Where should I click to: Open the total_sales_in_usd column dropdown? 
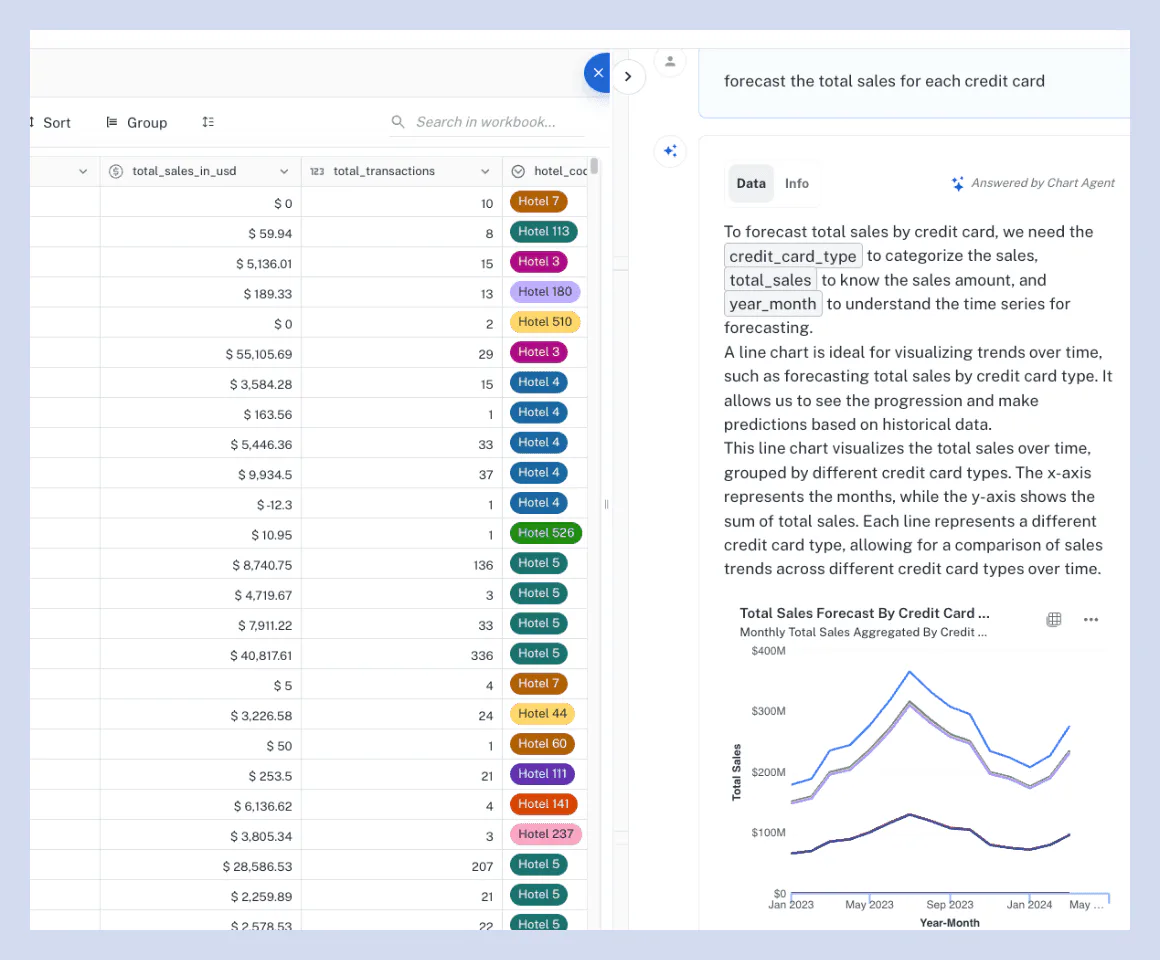tap(284, 172)
